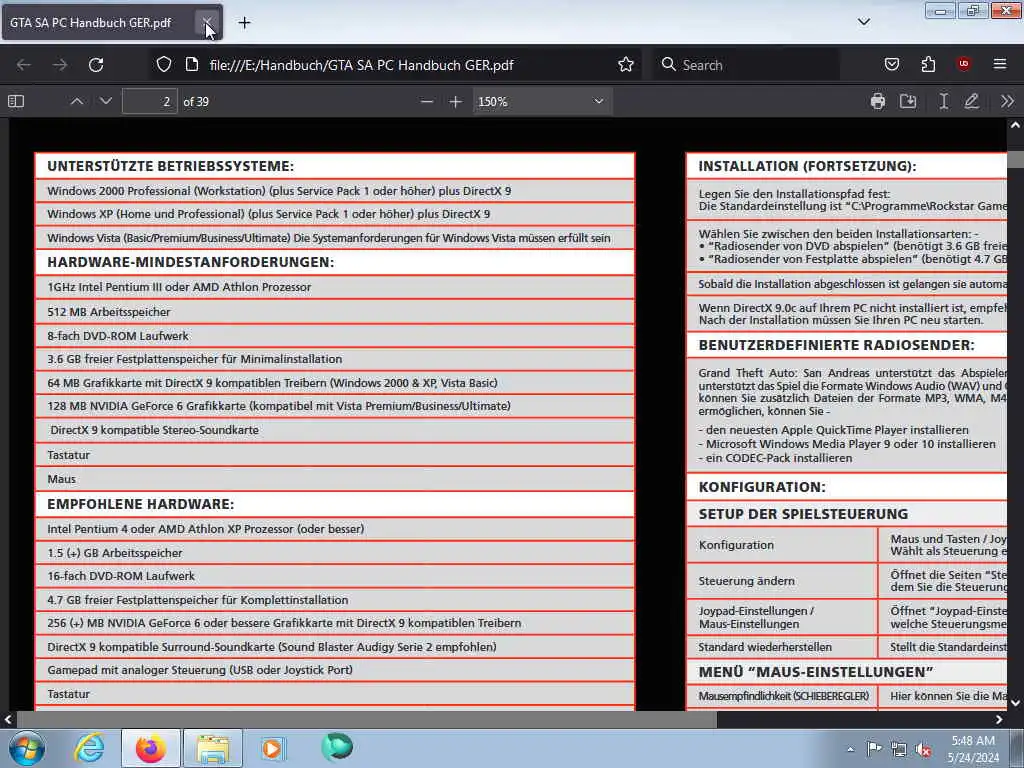Click heading BENUTZERDEFINIERTE RADIOSENDER
Viewport: 1024px width, 768px height.
[x=837, y=345]
